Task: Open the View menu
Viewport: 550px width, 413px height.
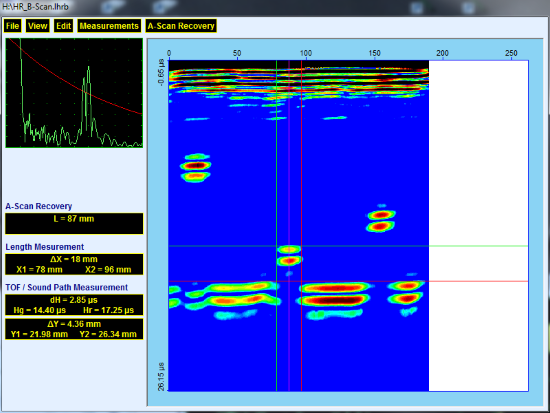Action: point(38,26)
